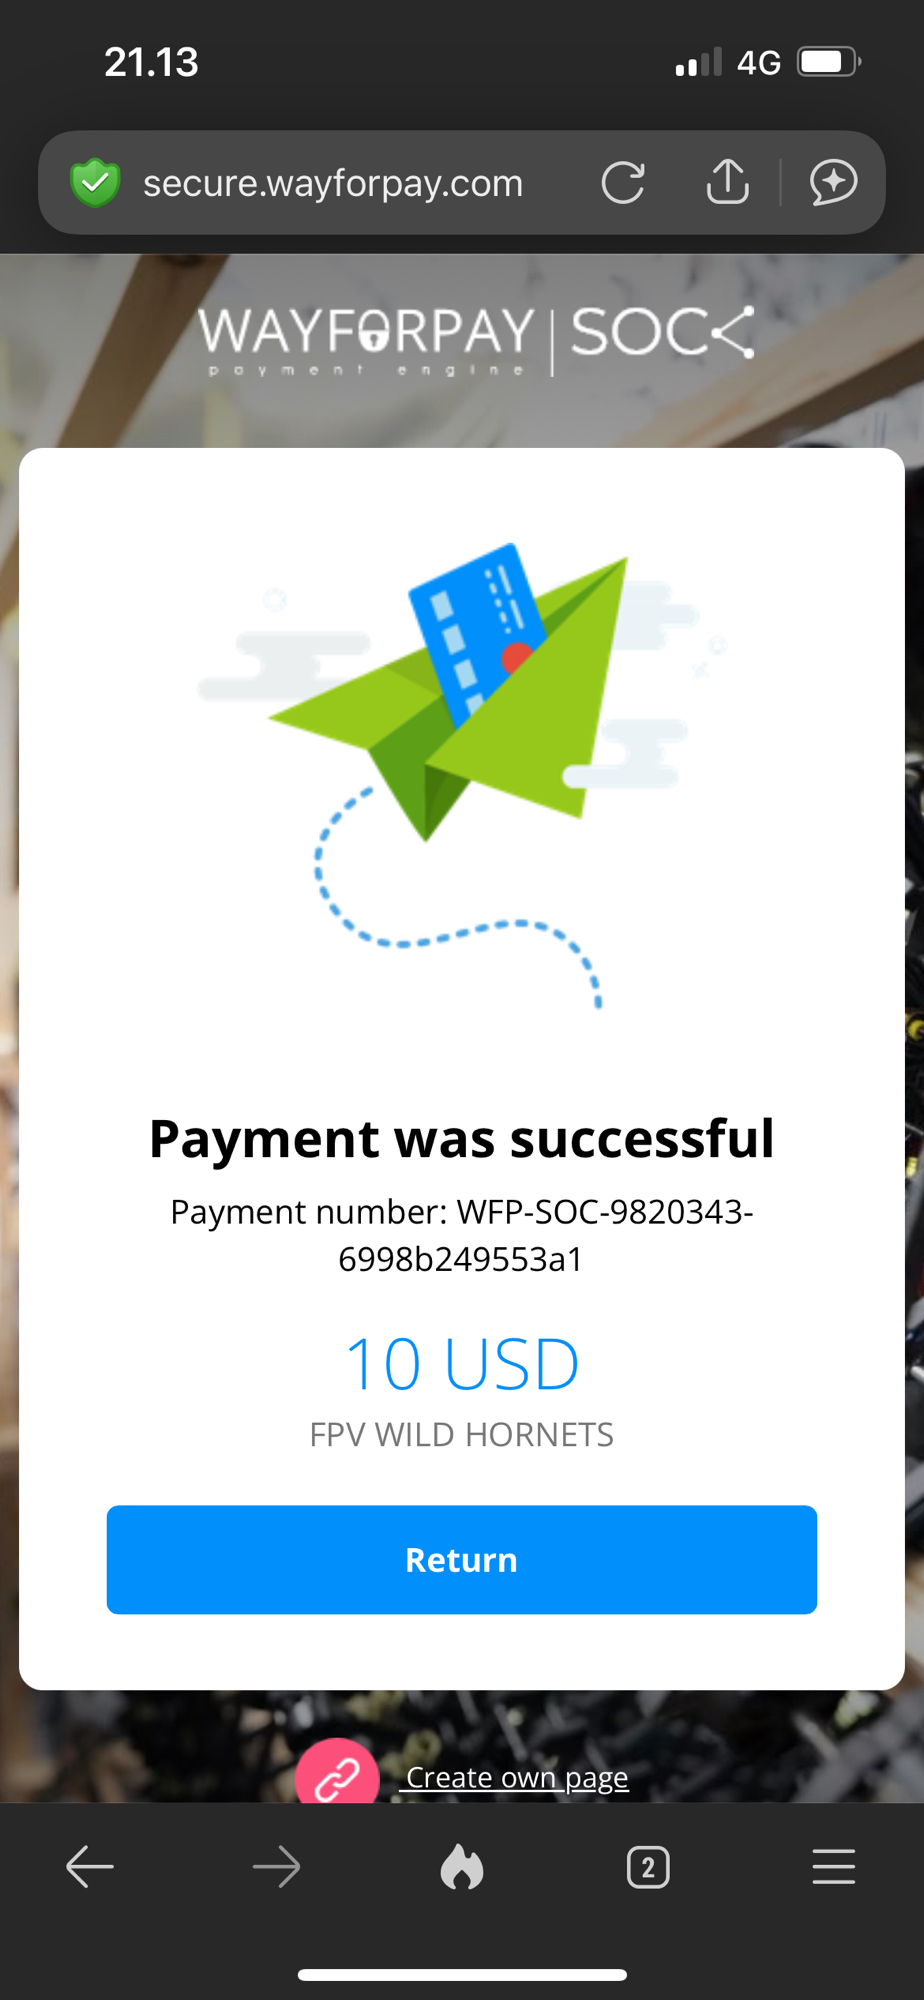The image size is (924, 2000).
Task: Select the payment number text
Action: click(461, 1235)
